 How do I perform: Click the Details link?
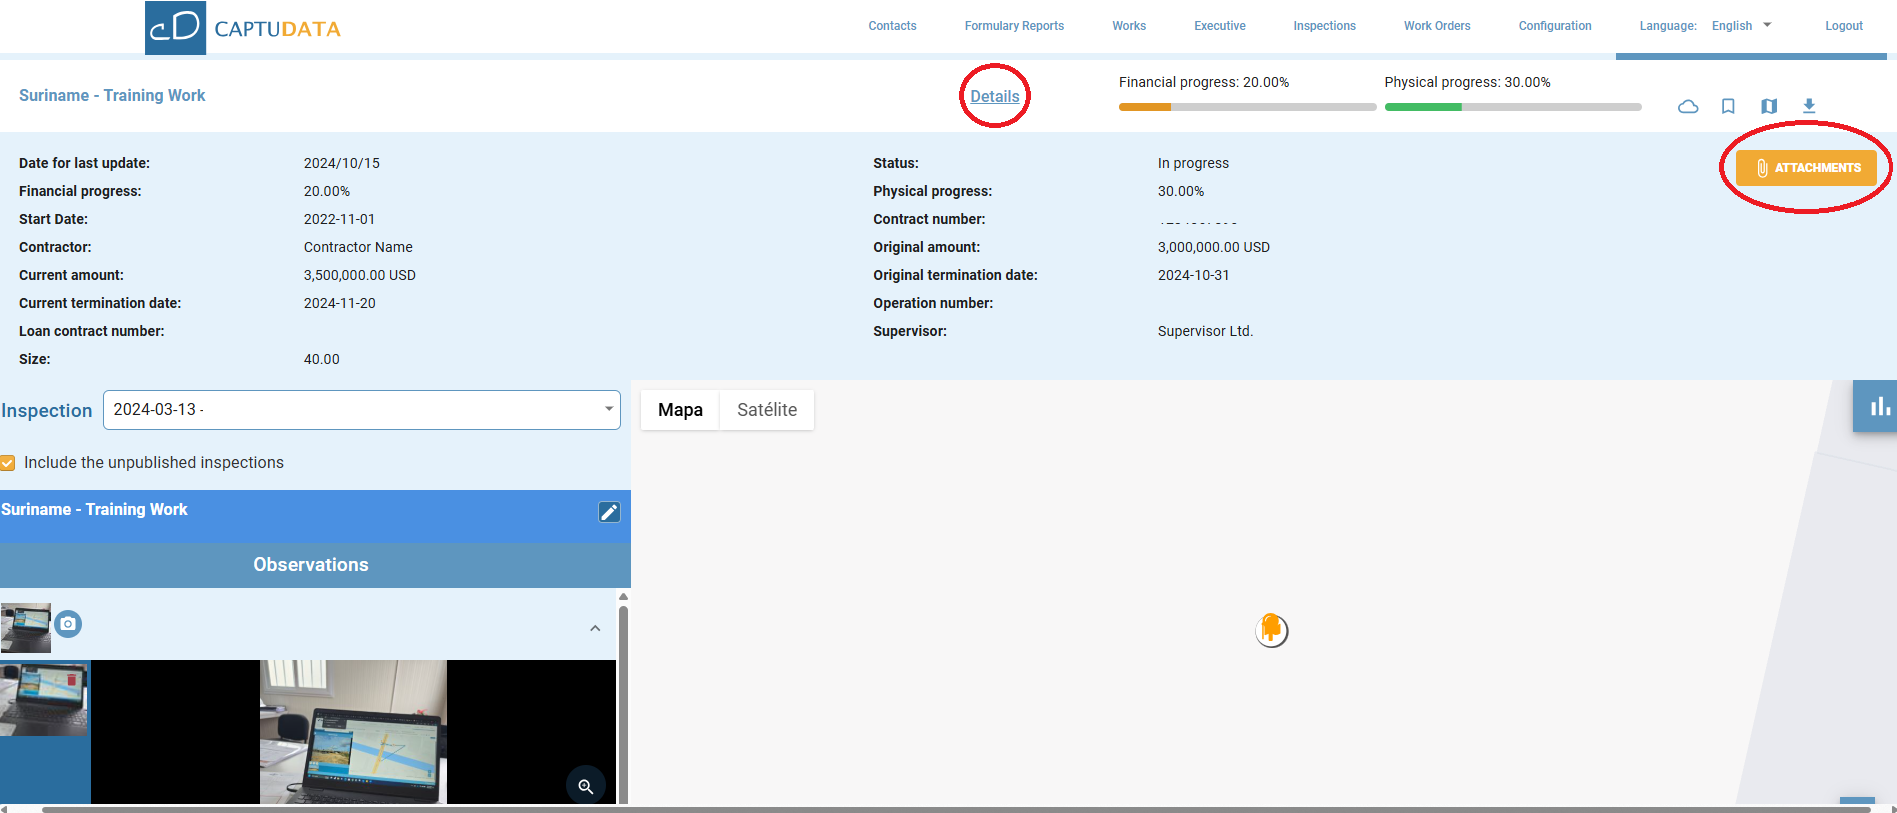point(995,96)
